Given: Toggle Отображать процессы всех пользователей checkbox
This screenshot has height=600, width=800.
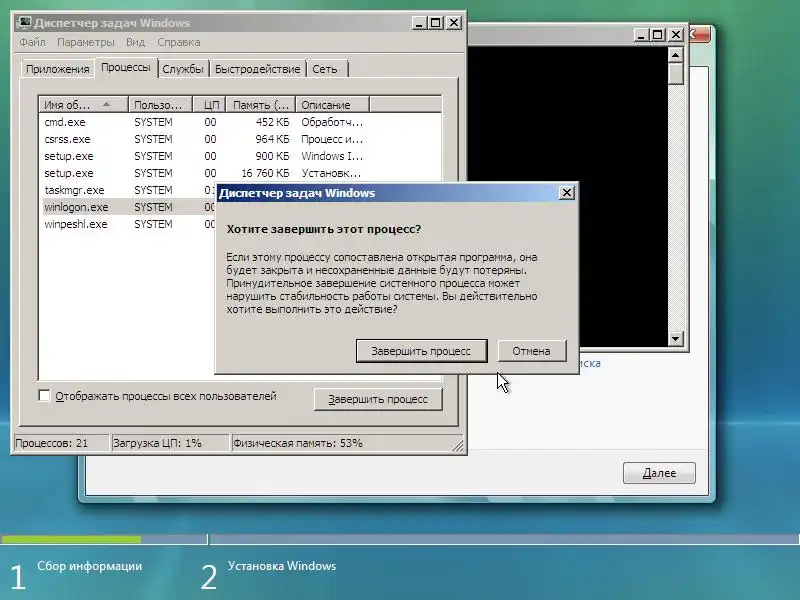Looking at the screenshot, I should [x=45, y=395].
